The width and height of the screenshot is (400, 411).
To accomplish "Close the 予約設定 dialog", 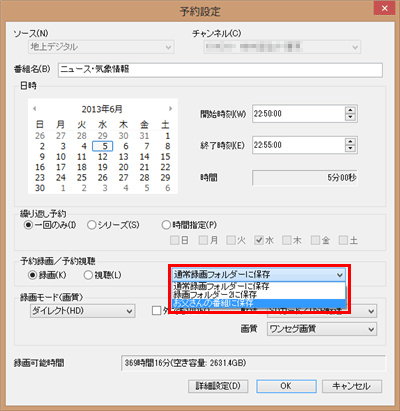I will tap(384, 8).
